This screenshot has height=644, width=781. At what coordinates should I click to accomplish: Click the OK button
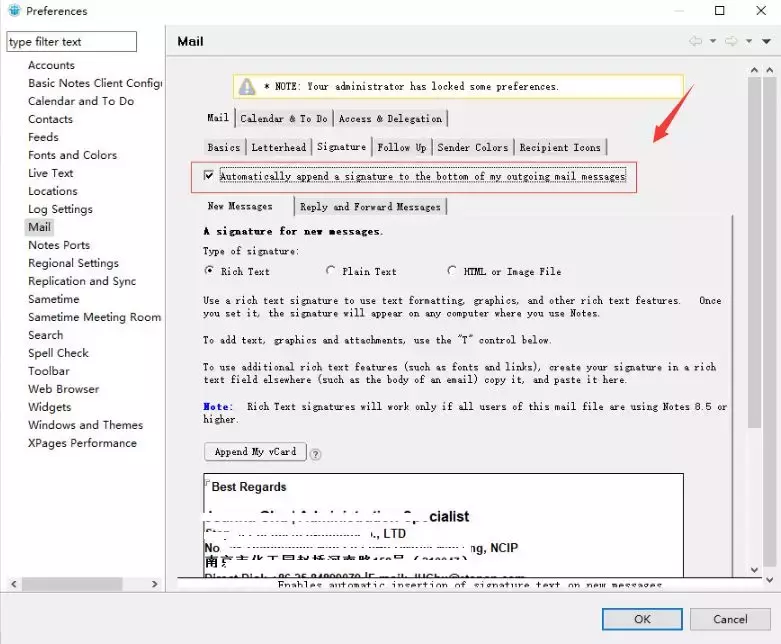click(642, 619)
